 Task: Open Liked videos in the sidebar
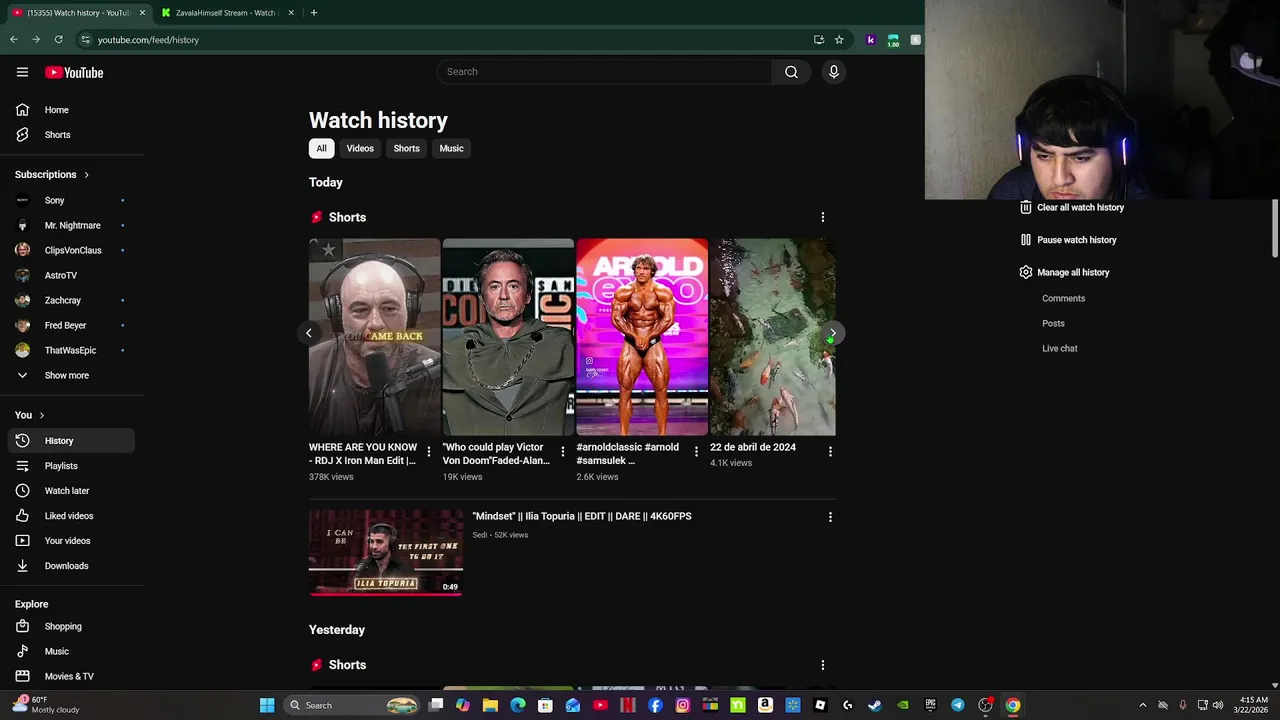pyautogui.click(x=68, y=516)
